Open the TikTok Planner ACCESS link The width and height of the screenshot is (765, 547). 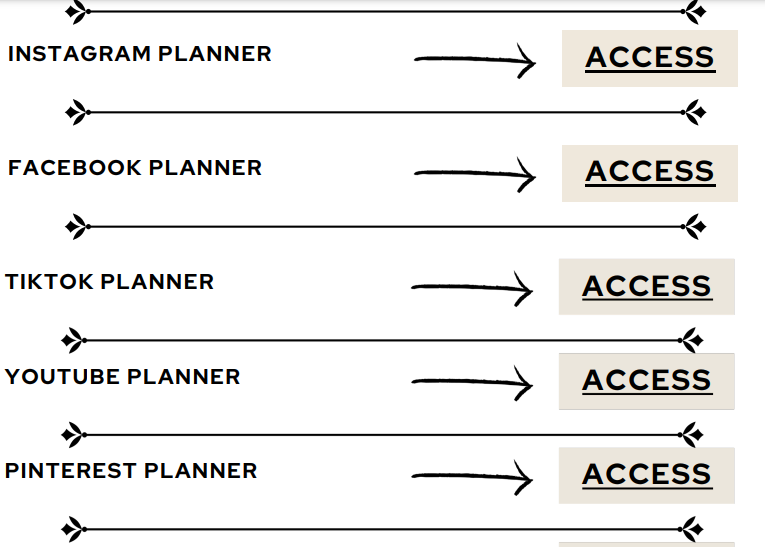[x=647, y=286]
